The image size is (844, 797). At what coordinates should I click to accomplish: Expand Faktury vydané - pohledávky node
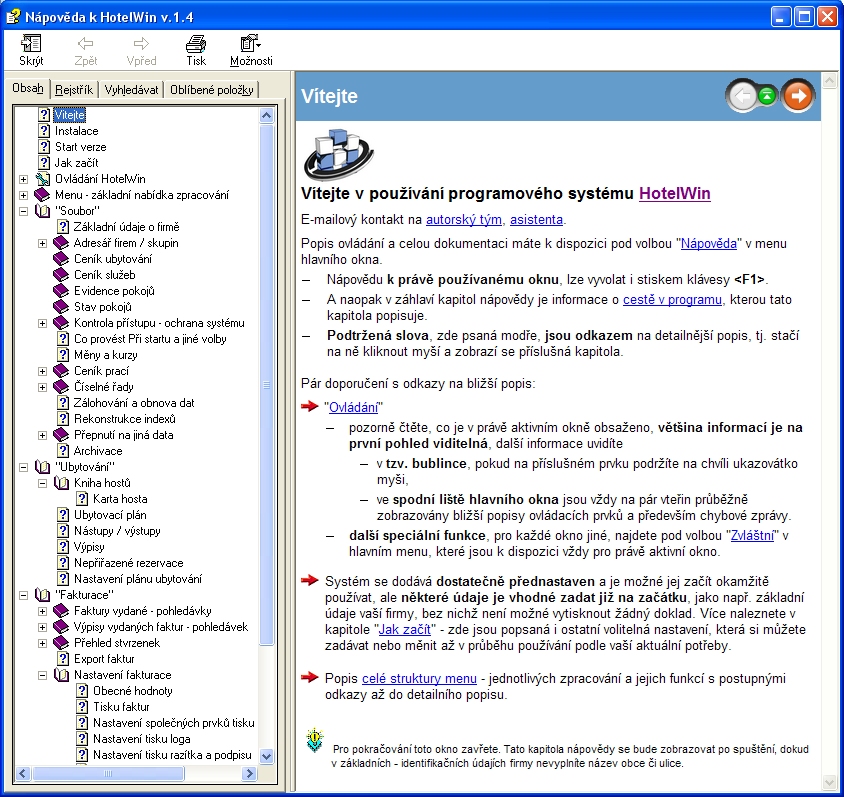click(43, 611)
